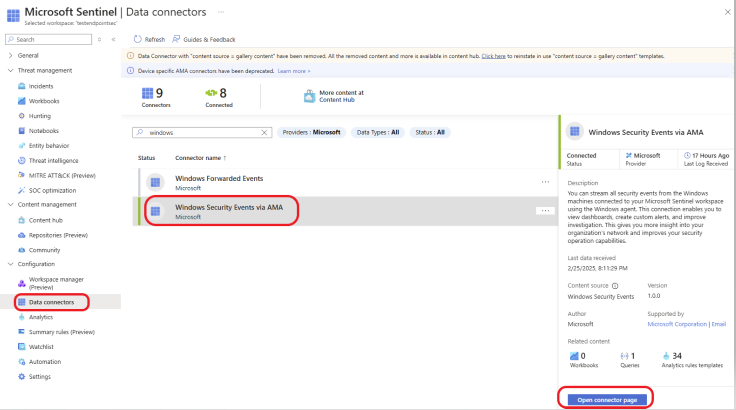Viewport: 736px width, 410px height.
Task: Open the Data Types : All filter
Action: 378,132
